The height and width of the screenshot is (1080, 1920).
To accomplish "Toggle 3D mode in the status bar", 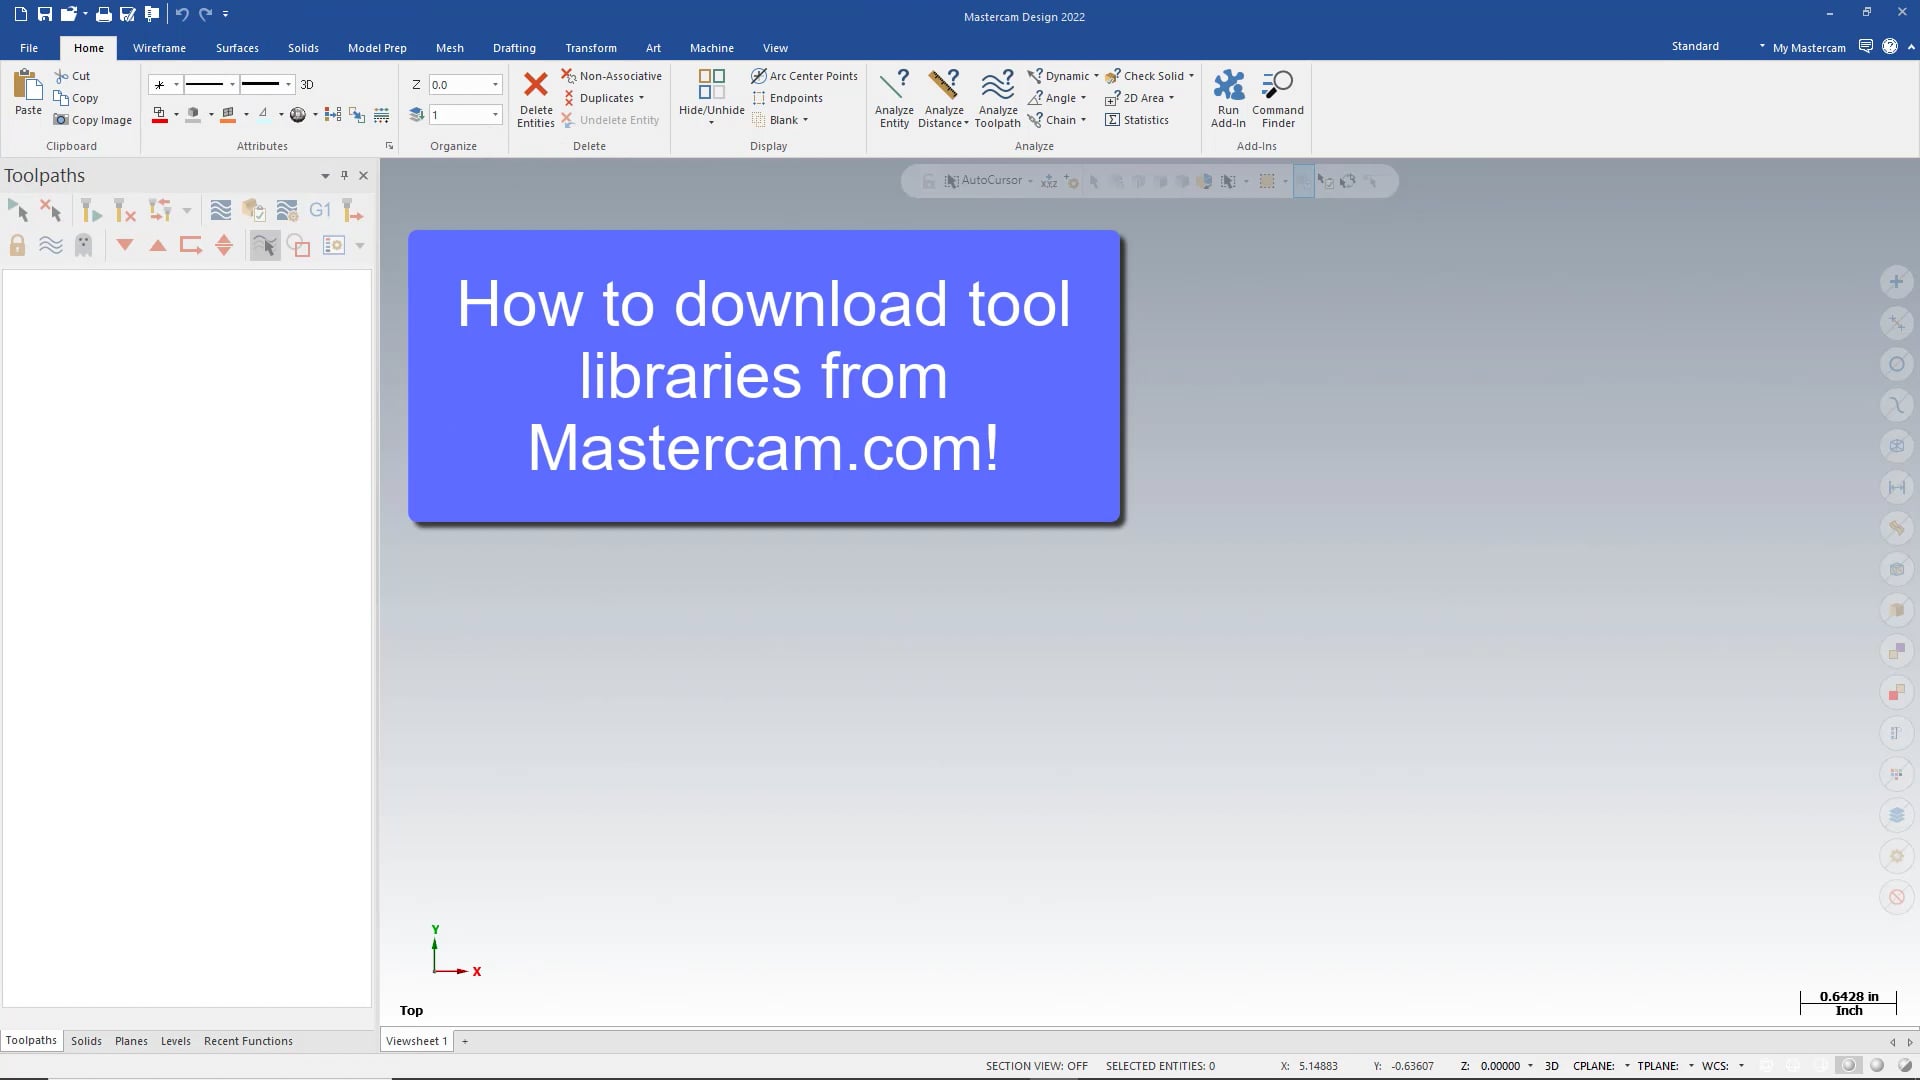I will pos(1551,1066).
